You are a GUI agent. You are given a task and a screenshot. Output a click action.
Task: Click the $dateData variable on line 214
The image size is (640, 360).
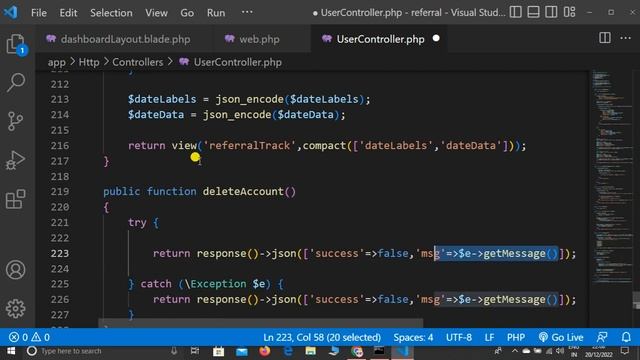click(305, 115)
